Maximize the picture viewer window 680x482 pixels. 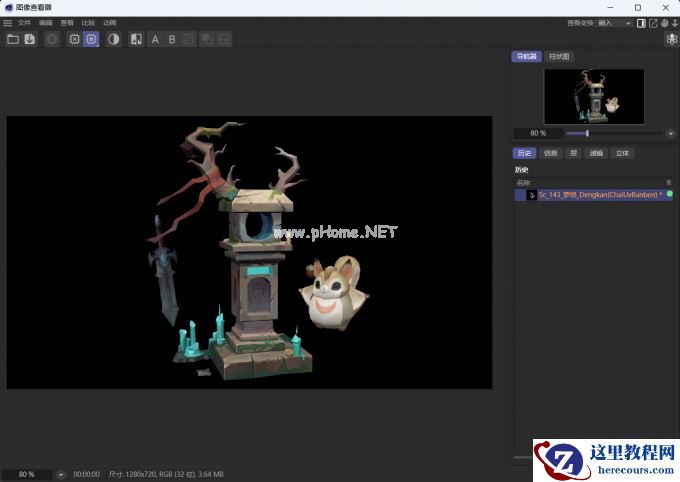[x=638, y=7]
